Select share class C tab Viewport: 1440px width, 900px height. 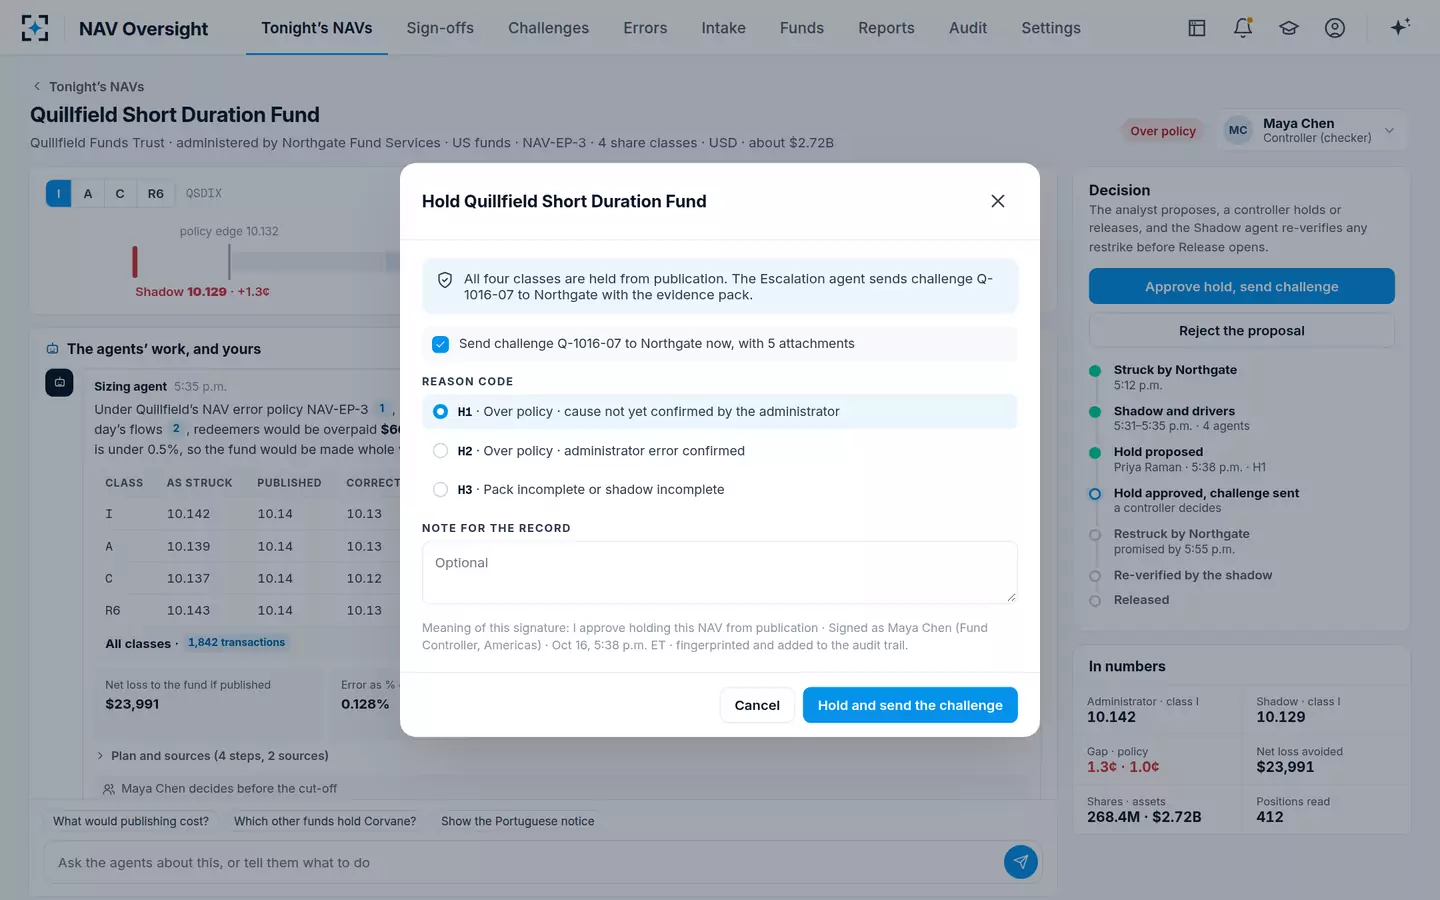coord(120,194)
